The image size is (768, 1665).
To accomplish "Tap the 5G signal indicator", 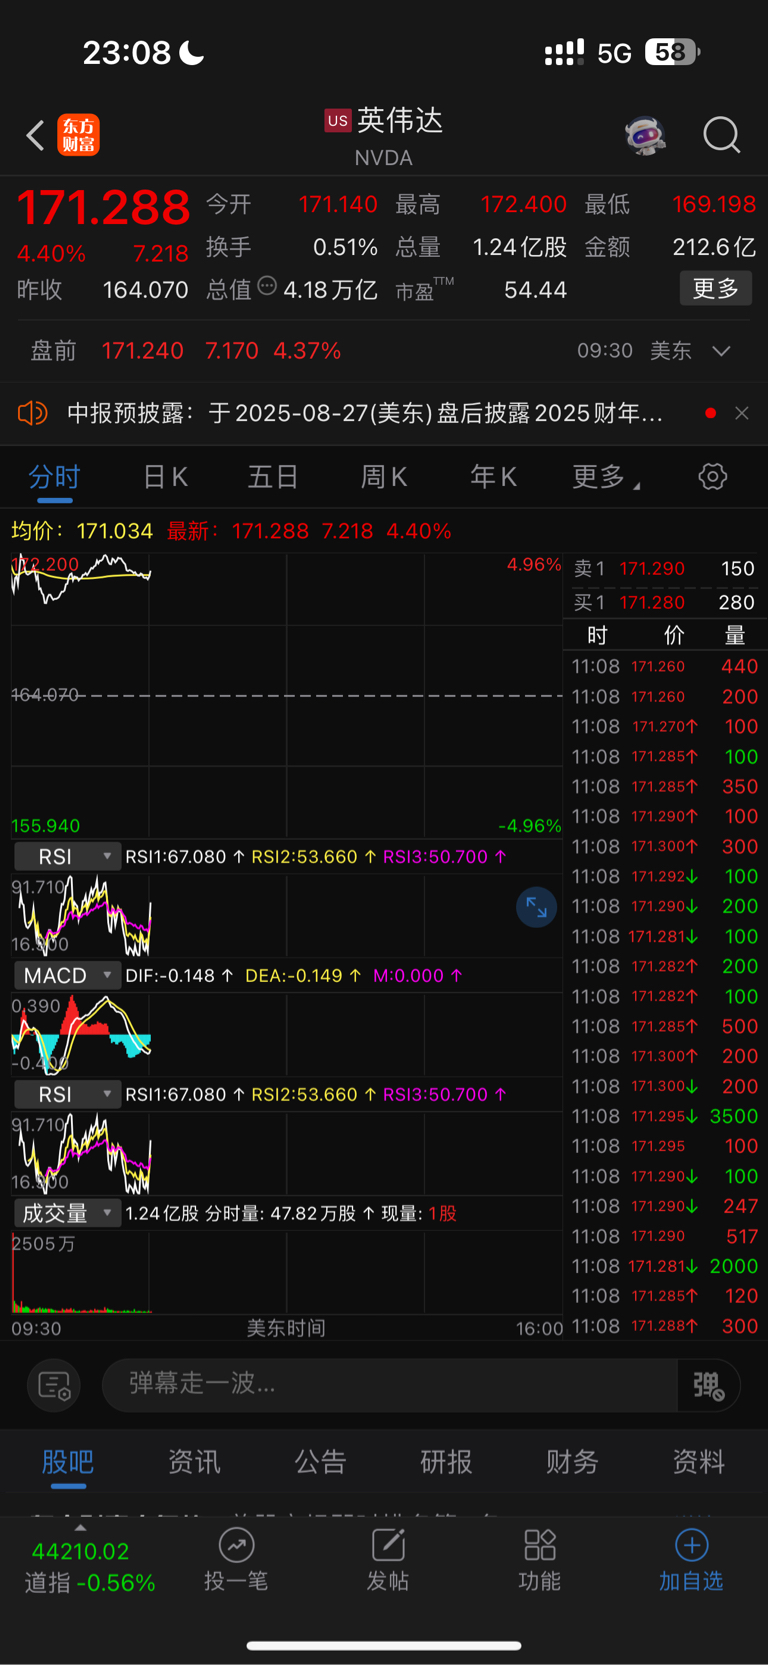I will [614, 53].
